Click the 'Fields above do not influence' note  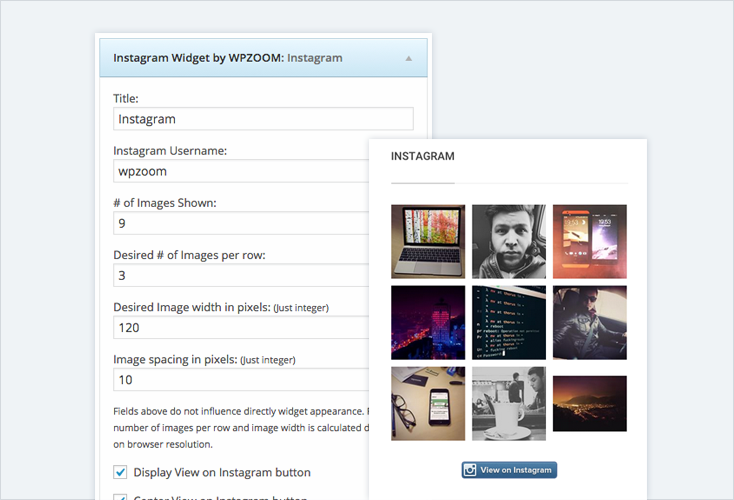pos(241,428)
